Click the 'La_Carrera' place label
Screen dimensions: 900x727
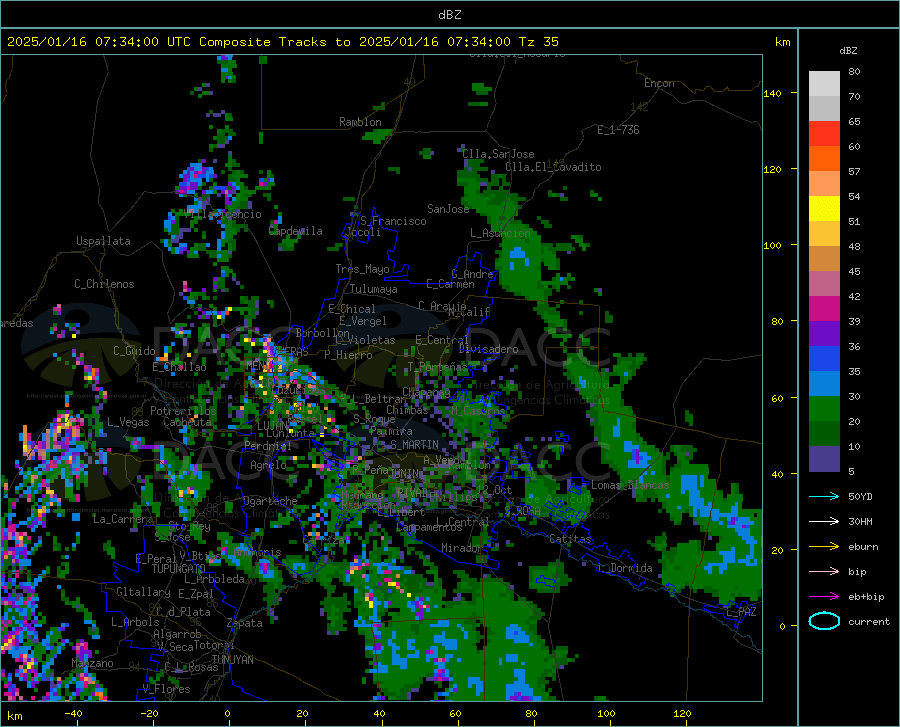click(x=123, y=519)
